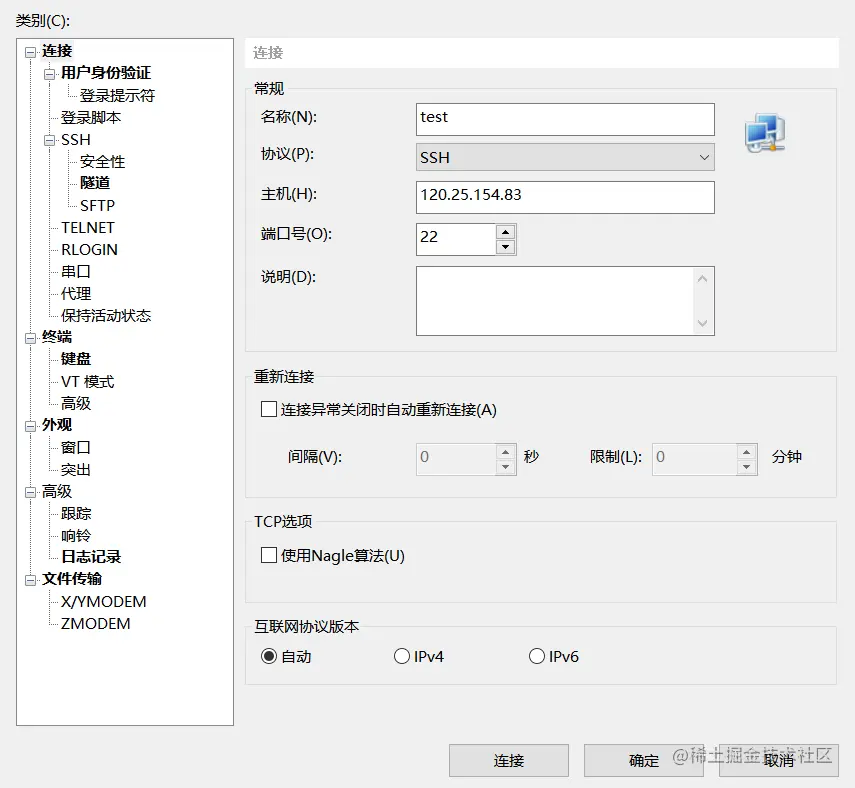This screenshot has width=855, height=788.
Task: Collapse the 外观 tree node
Action: 29,424
